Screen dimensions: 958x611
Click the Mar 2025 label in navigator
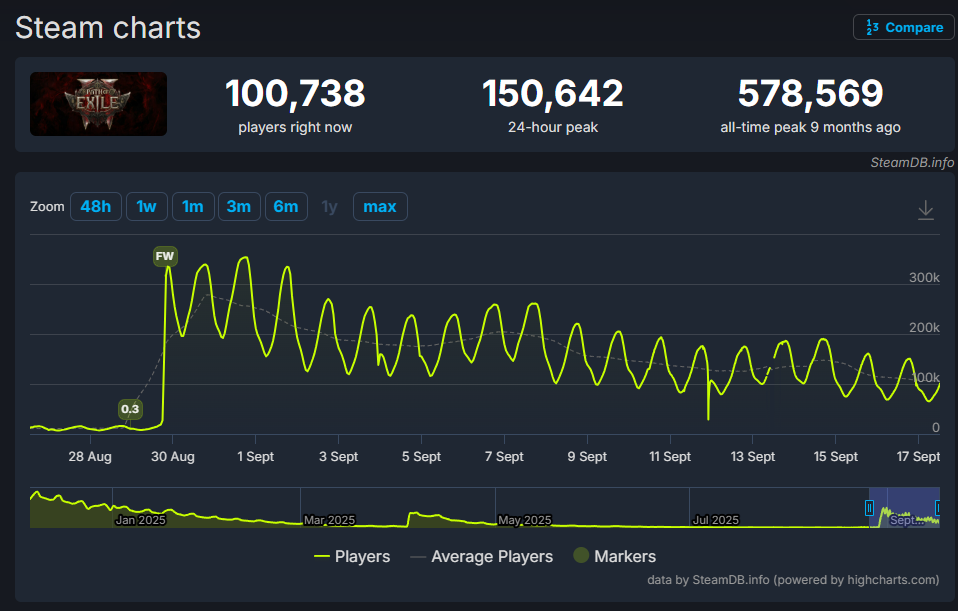click(x=329, y=520)
